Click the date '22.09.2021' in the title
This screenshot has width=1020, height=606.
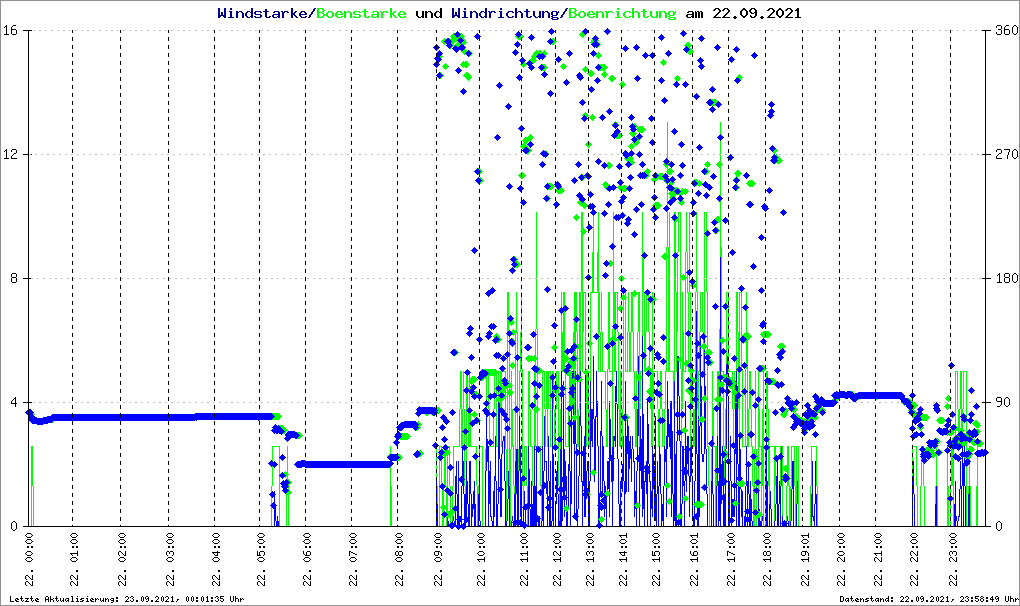[757, 13]
